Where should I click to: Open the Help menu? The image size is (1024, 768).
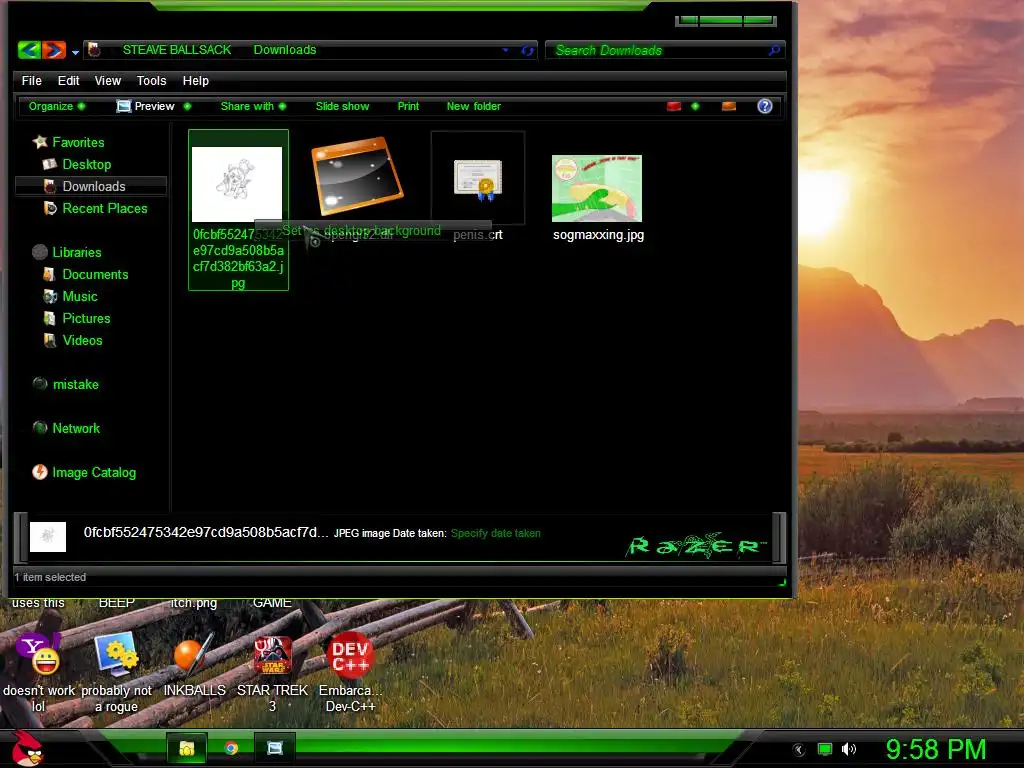[x=195, y=80]
